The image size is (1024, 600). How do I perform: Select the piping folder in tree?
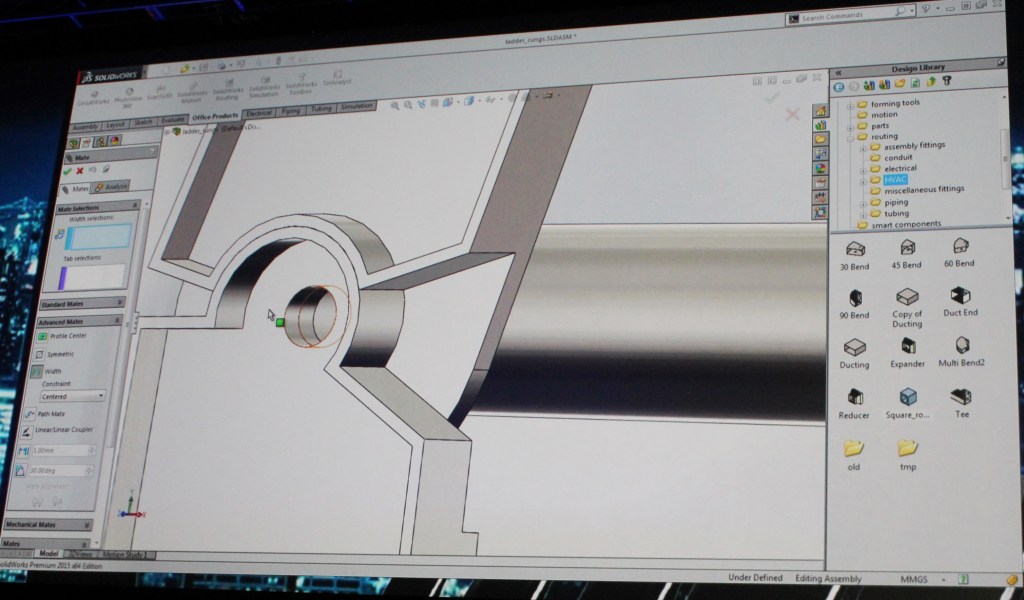pyautogui.click(x=896, y=202)
